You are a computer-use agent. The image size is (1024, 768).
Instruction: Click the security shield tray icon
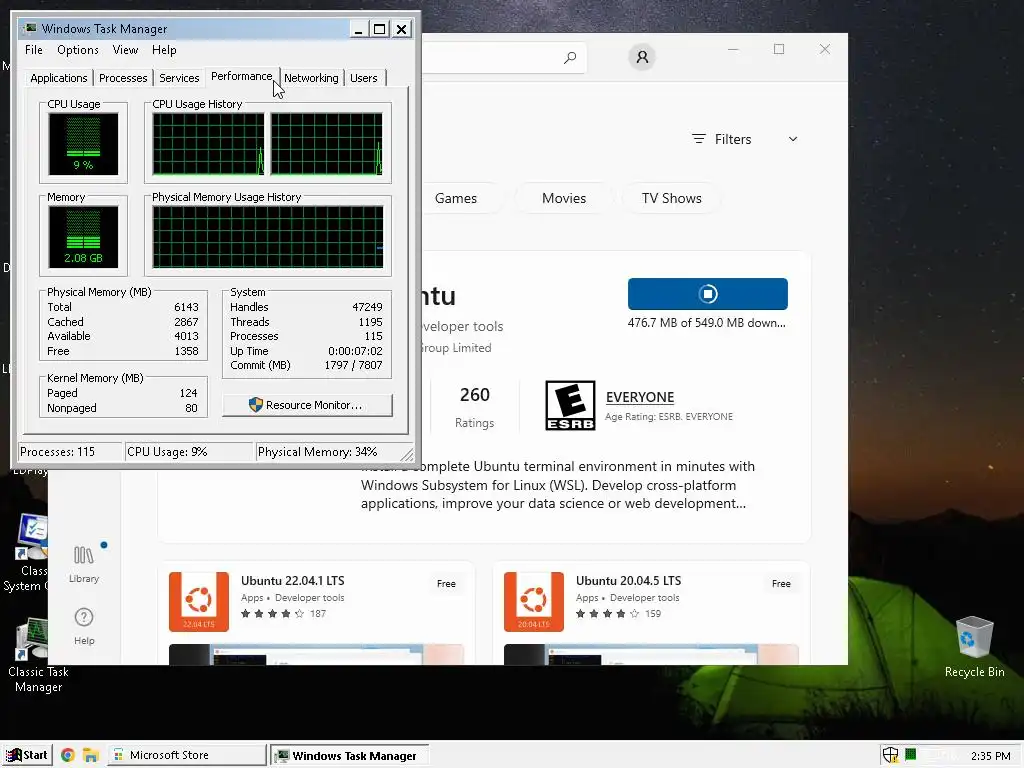tap(890, 755)
